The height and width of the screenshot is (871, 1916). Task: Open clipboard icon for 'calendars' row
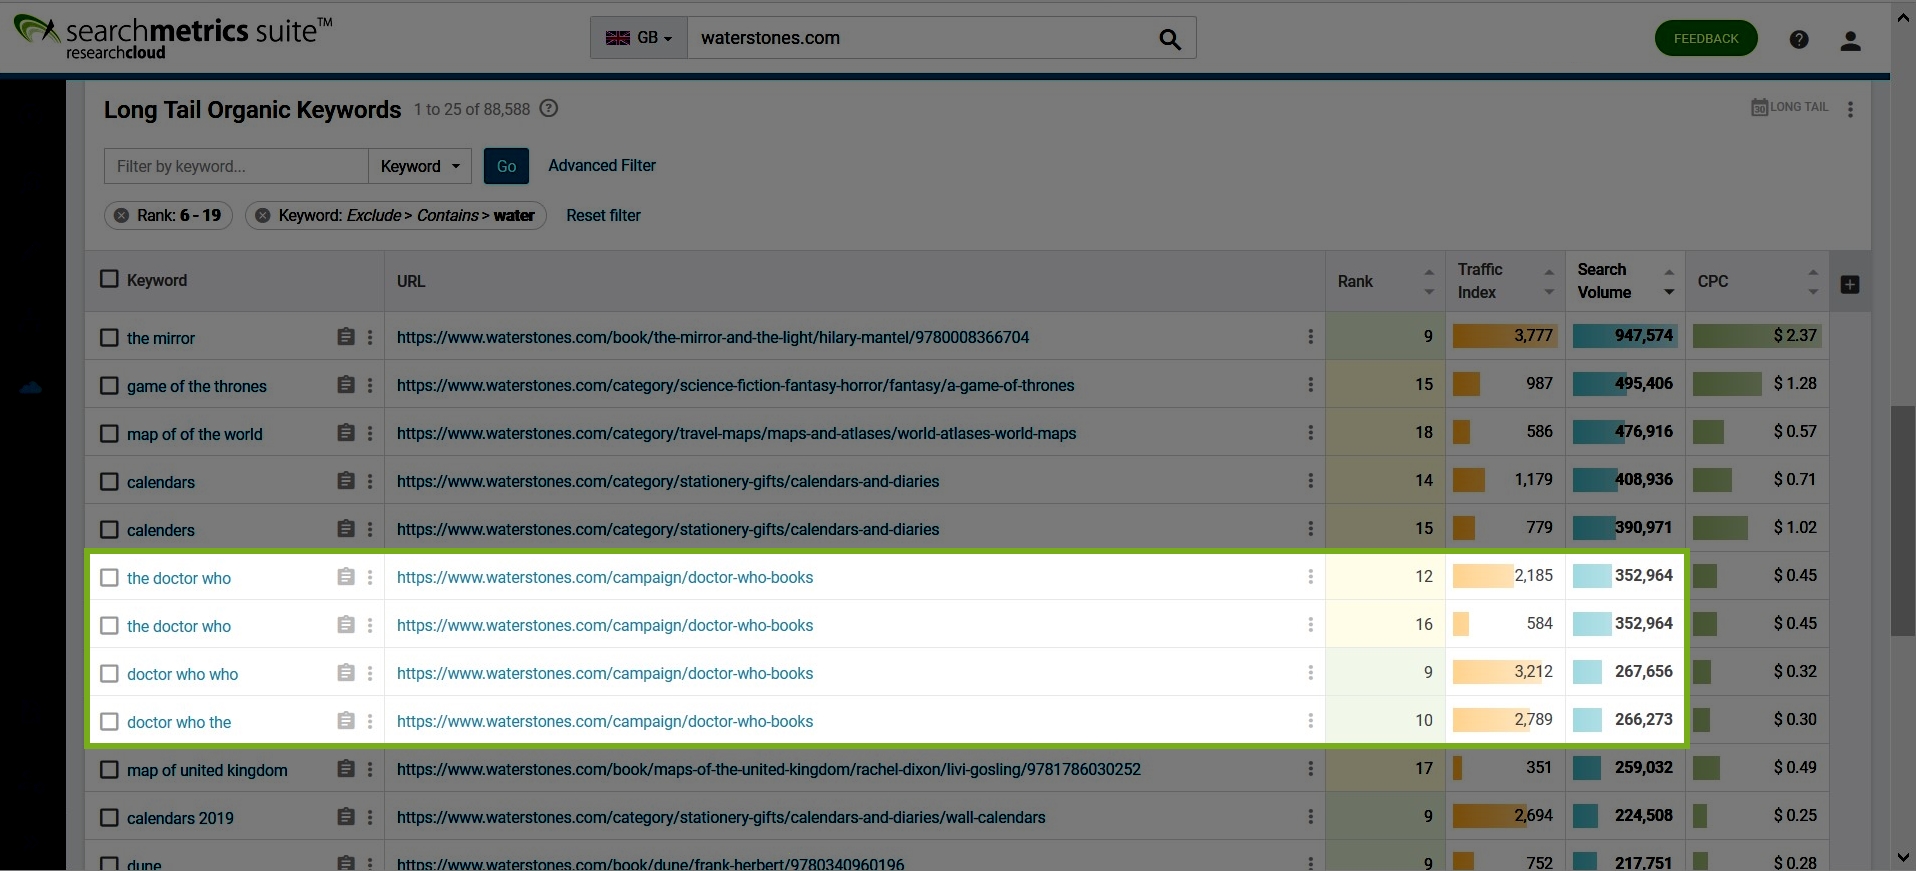tap(346, 481)
